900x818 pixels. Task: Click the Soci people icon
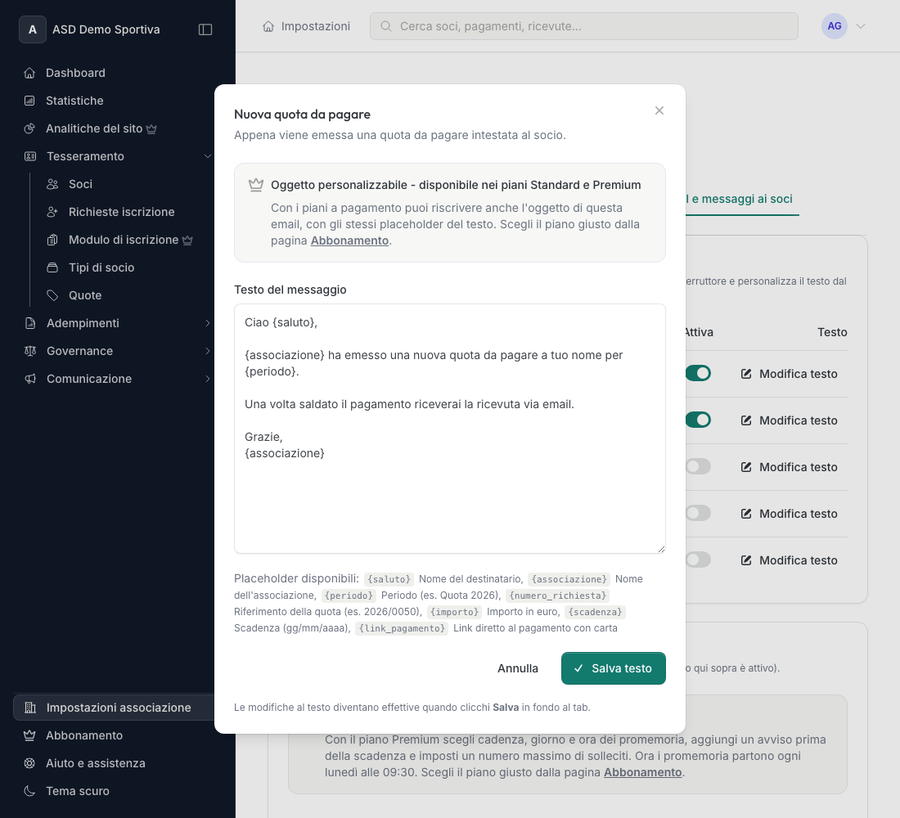pos(52,184)
